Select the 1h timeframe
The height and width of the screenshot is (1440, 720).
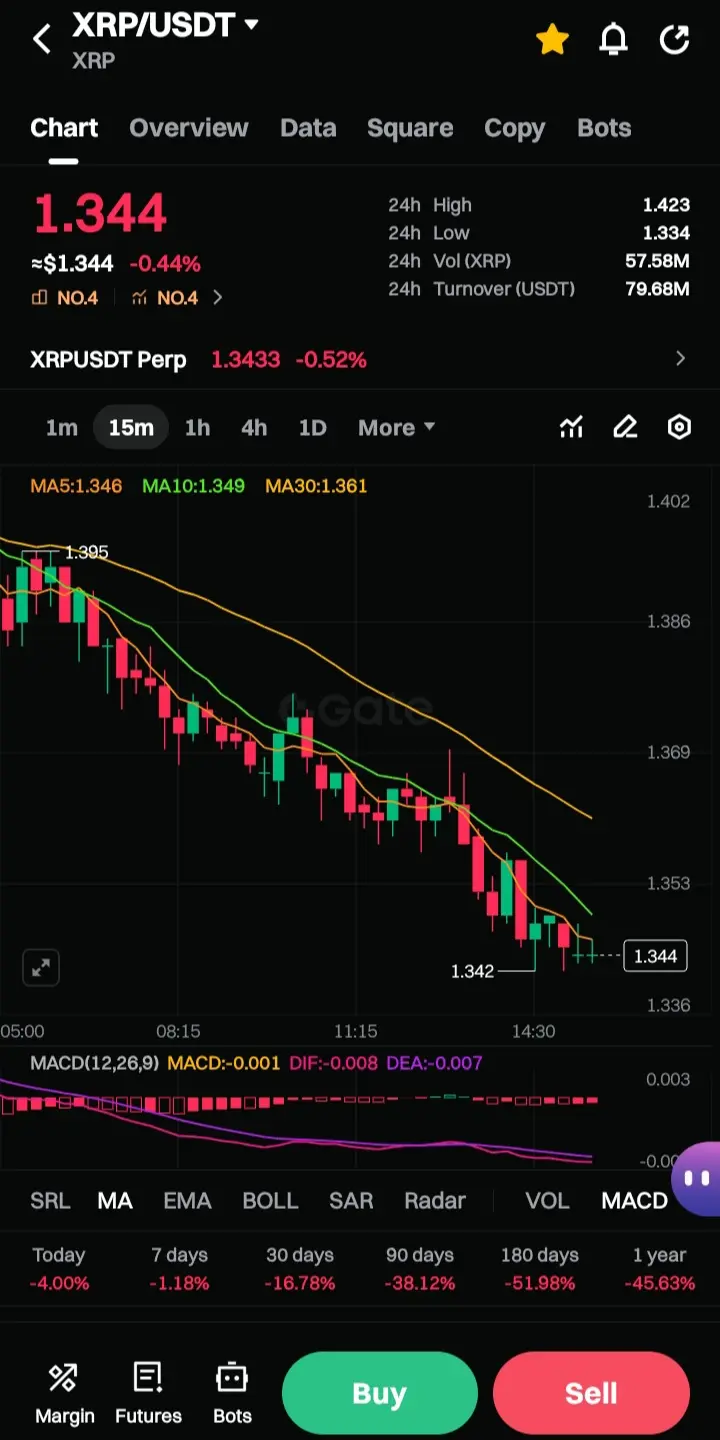coord(197,427)
